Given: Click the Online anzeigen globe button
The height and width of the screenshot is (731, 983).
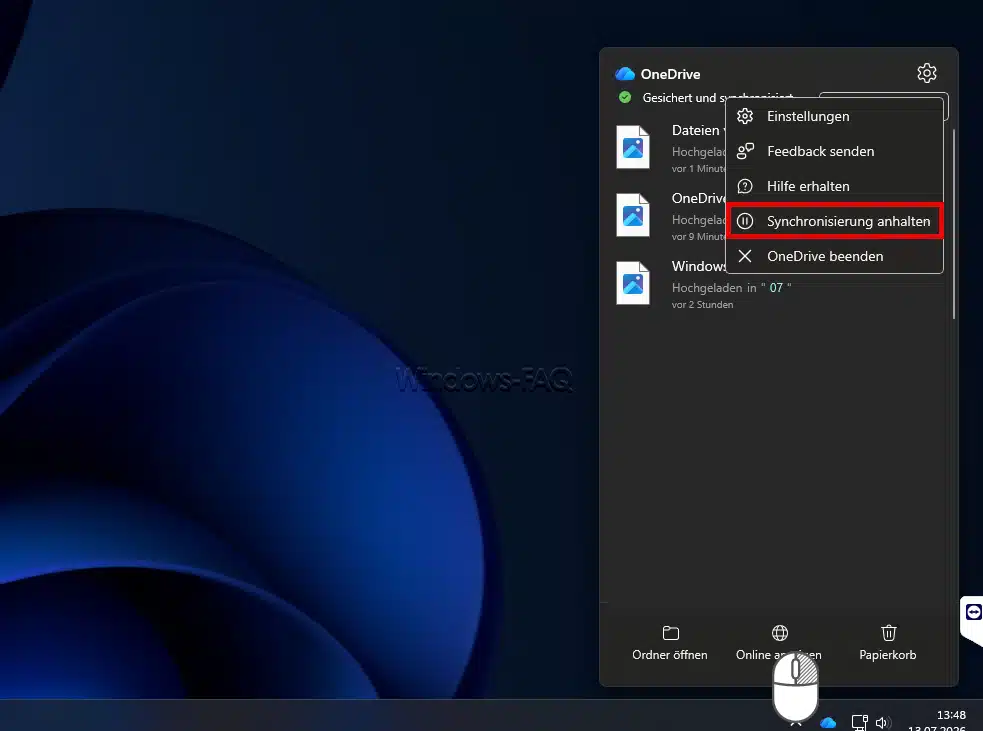Looking at the screenshot, I should coord(779,643).
